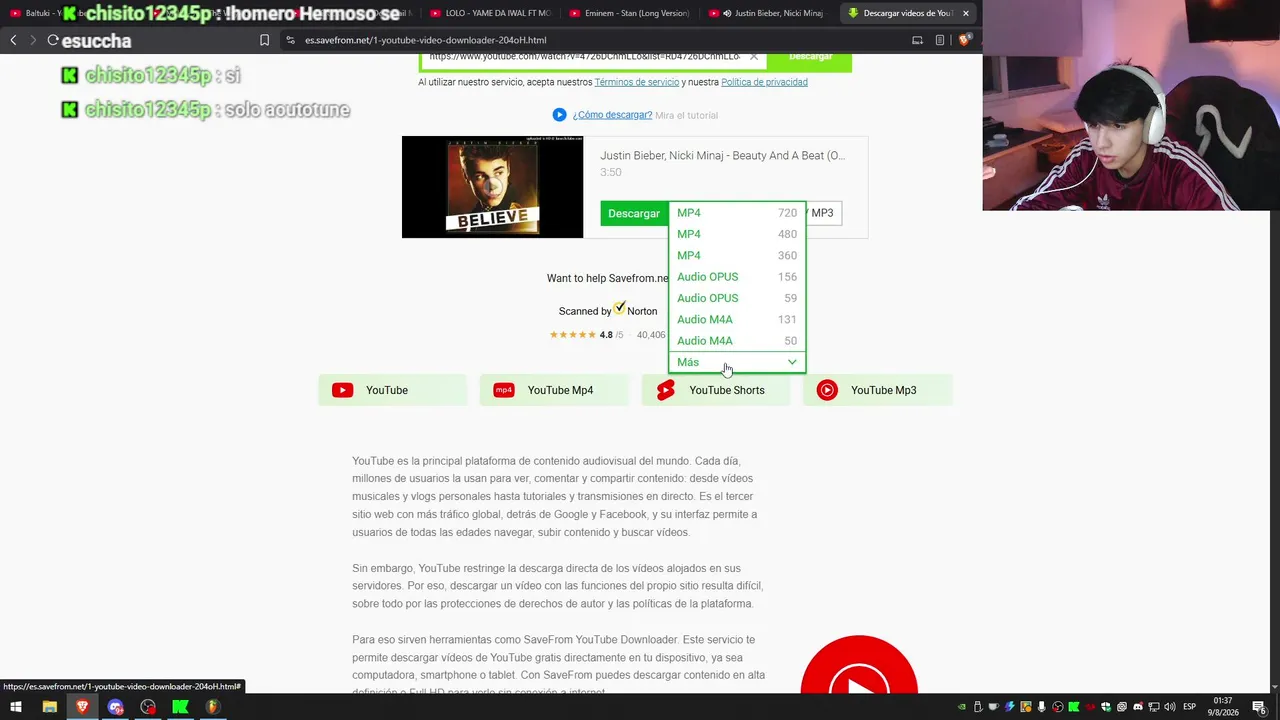Image resolution: width=1280 pixels, height=720 pixels.
Task: Open File Explorer from the taskbar
Action: pos(49,707)
